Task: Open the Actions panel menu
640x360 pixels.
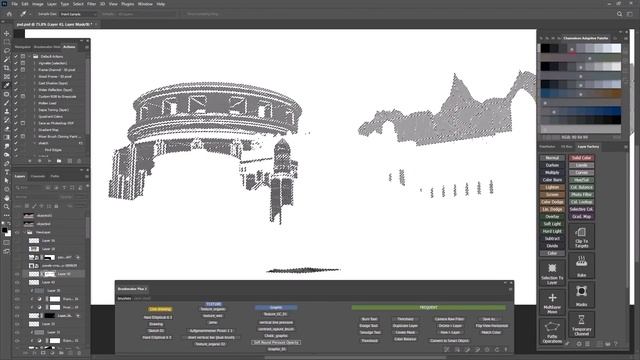Action: point(87,47)
